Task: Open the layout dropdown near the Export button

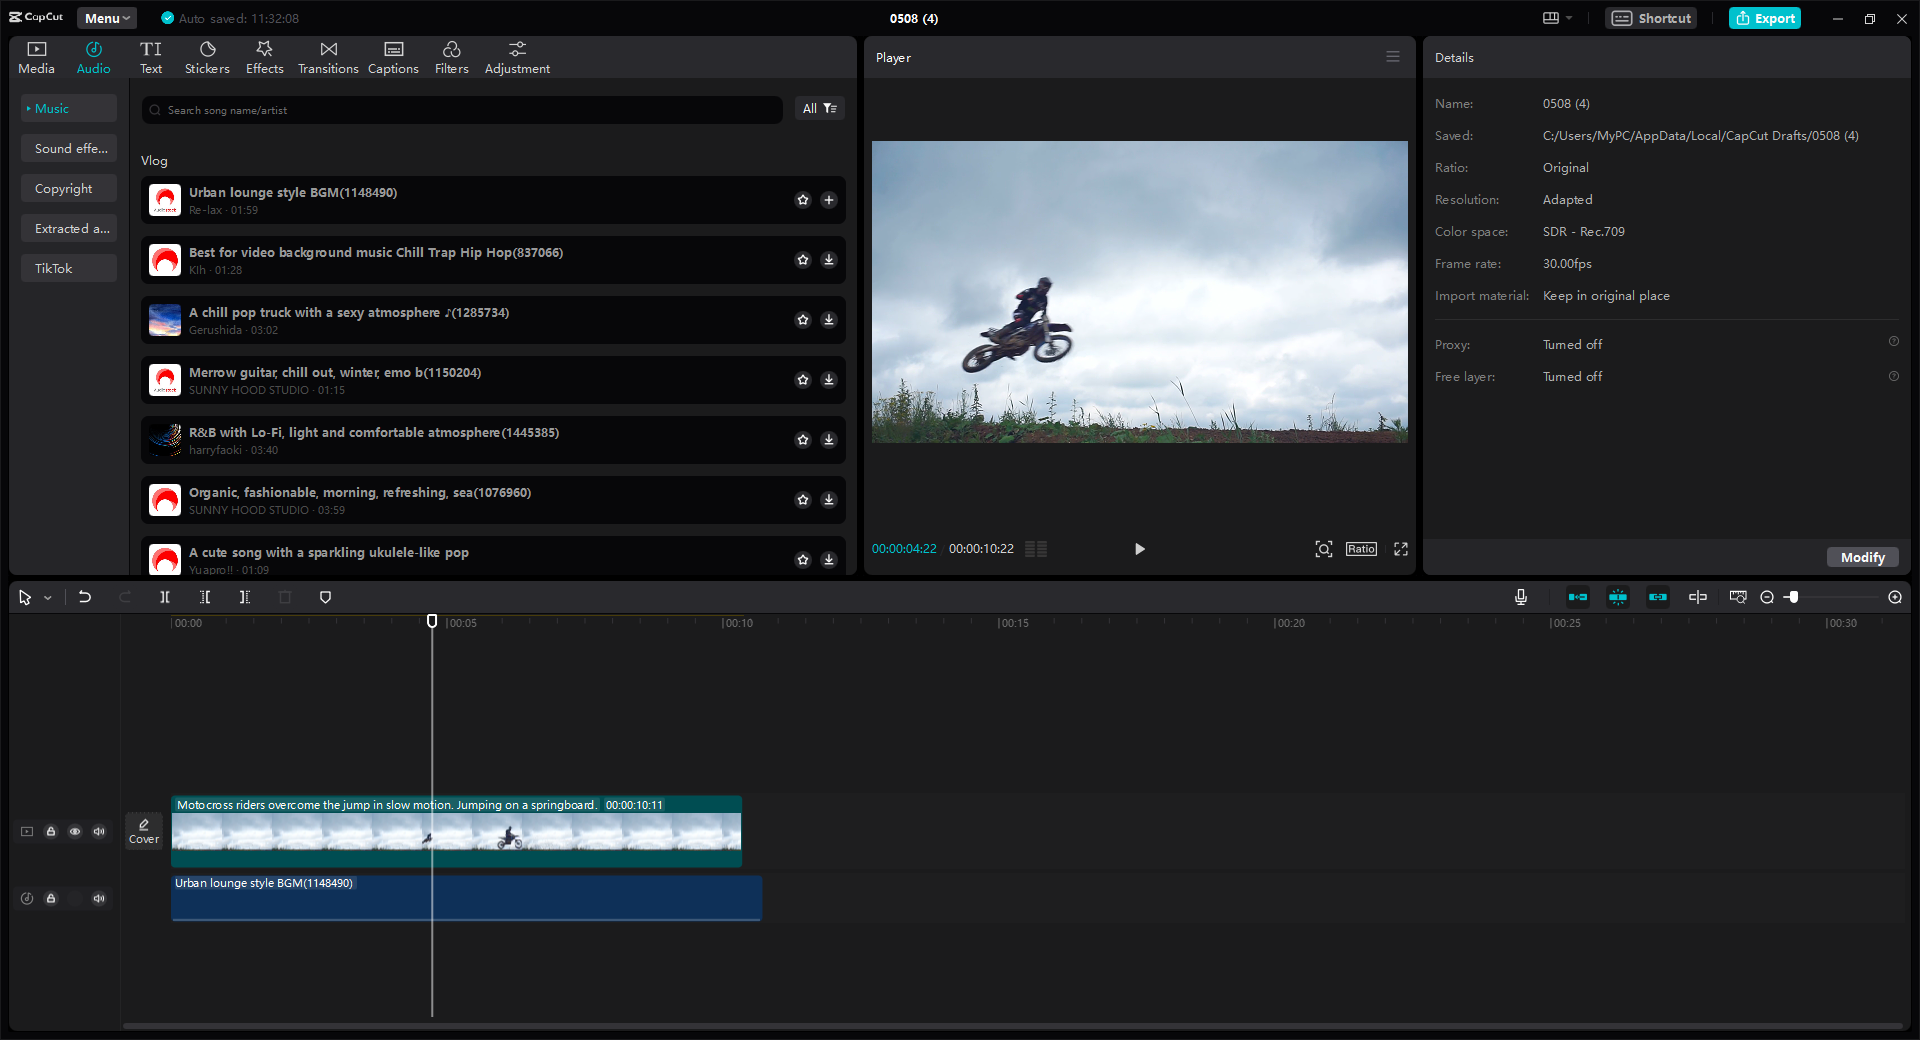Action: click(1556, 18)
